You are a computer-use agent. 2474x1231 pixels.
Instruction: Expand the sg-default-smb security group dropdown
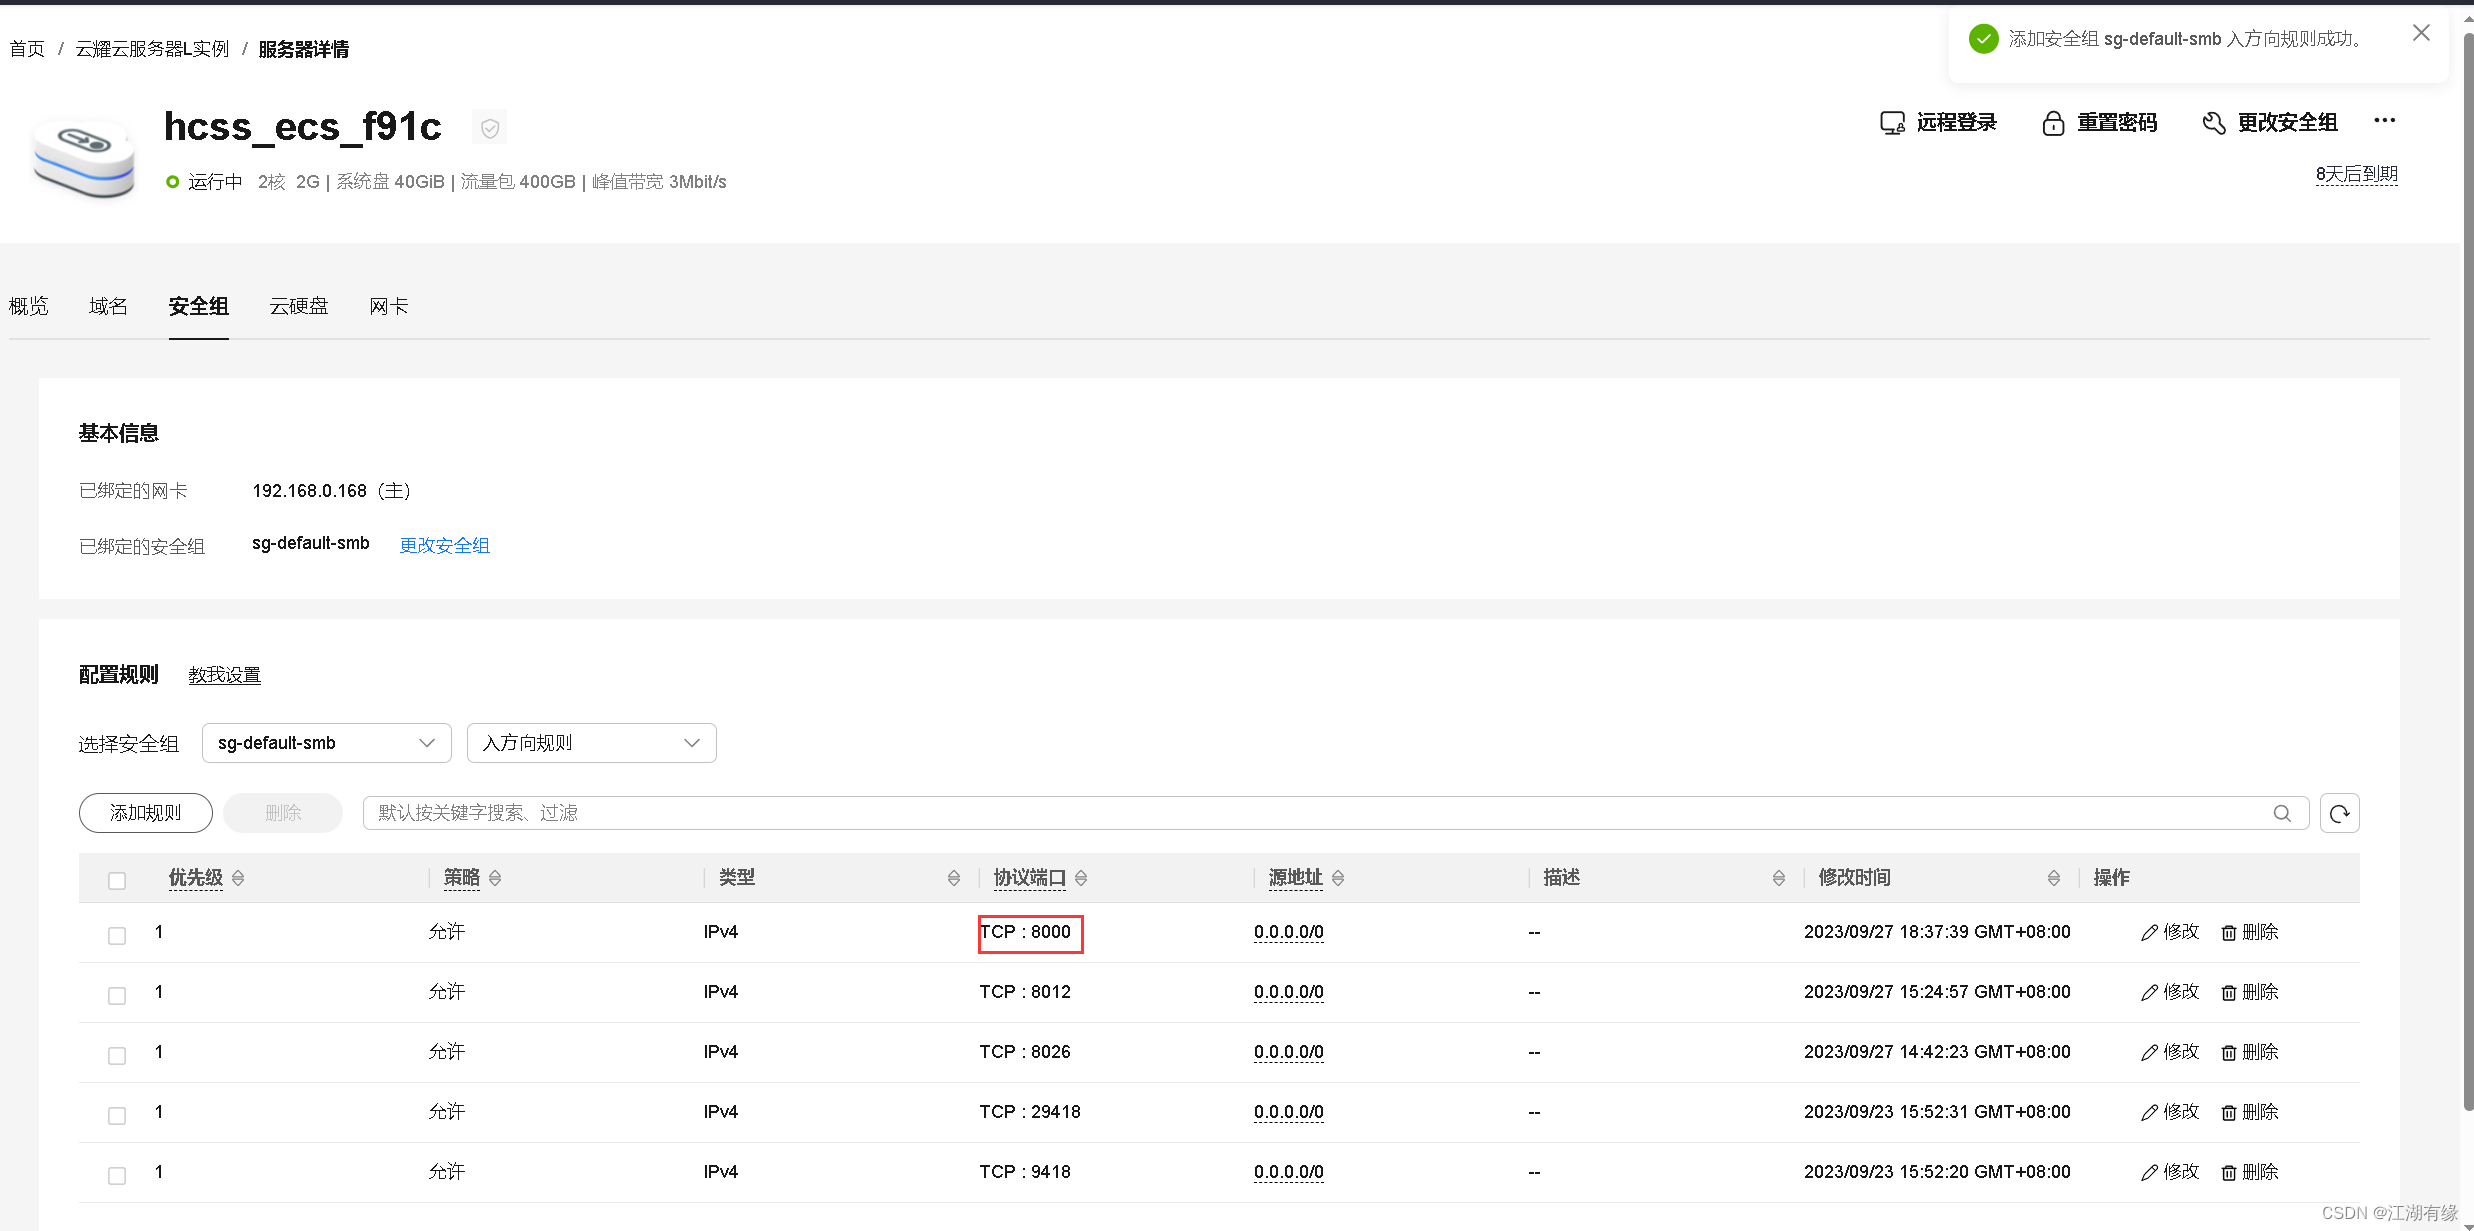(326, 743)
